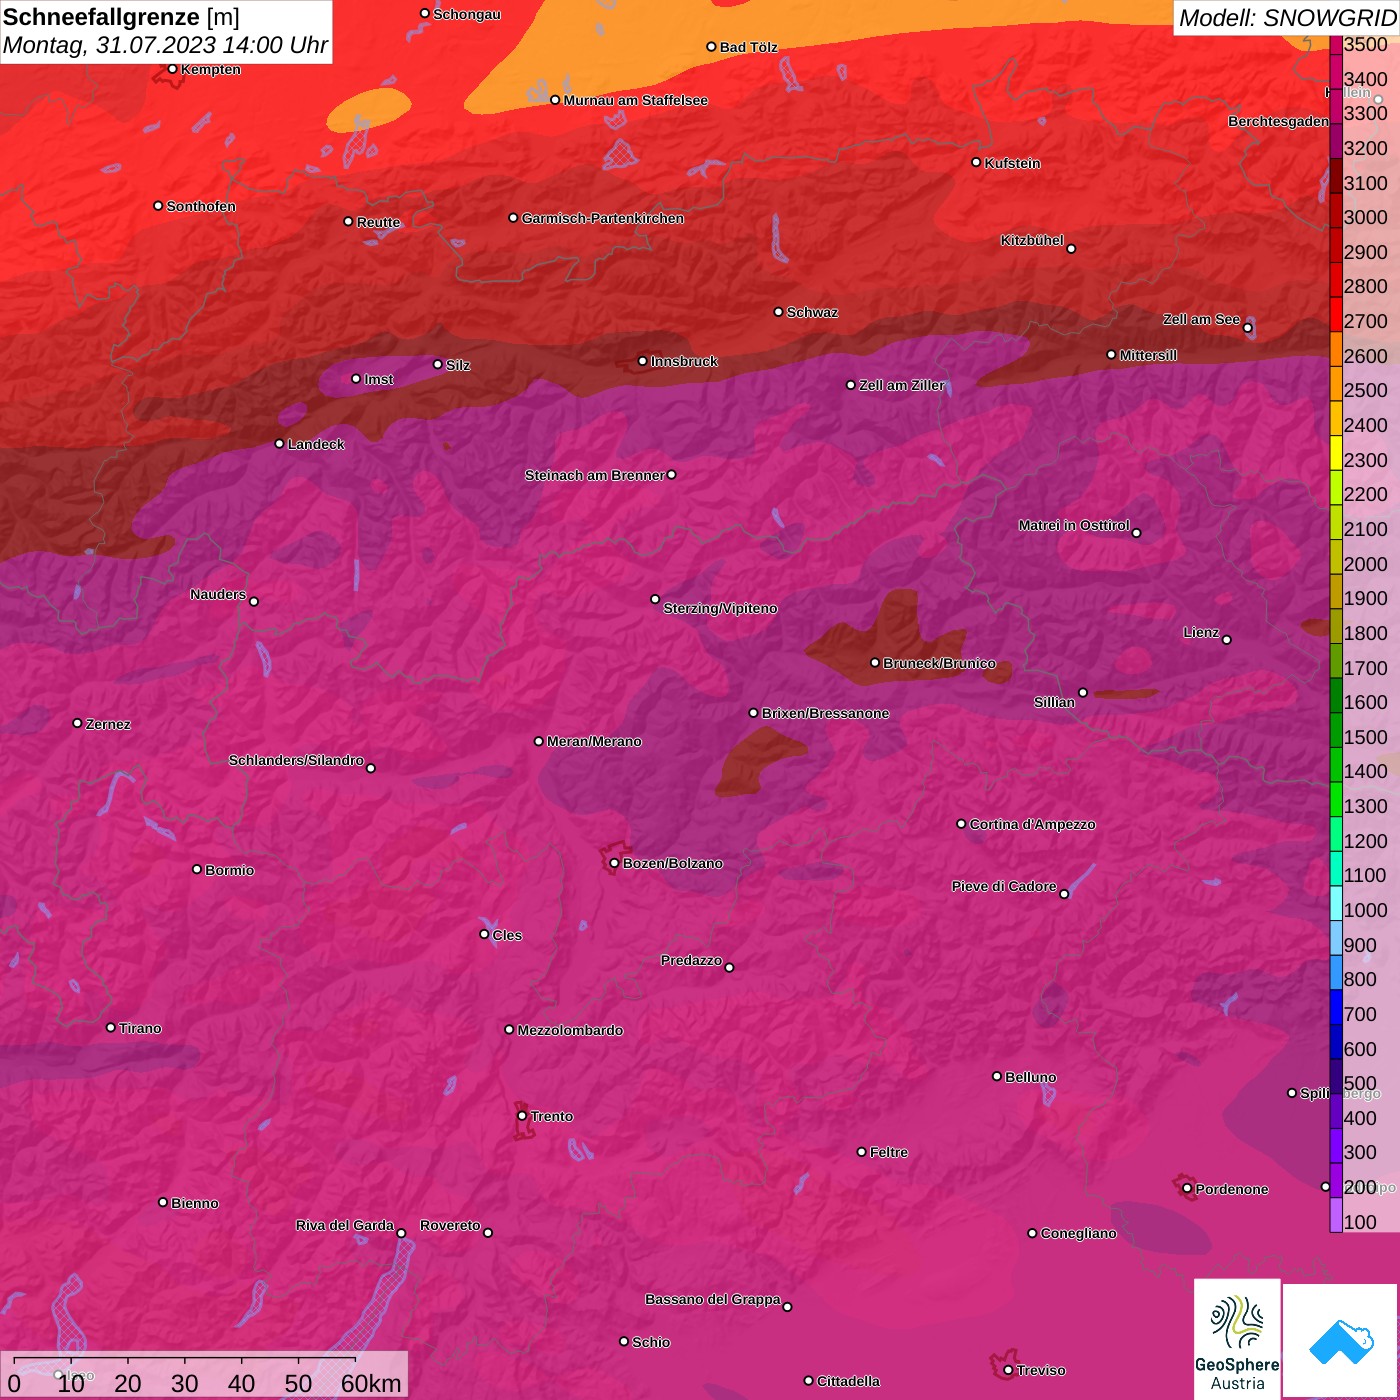The height and width of the screenshot is (1400, 1400).
Task: Click the orange legend swatch between 2500 and 2600
Action: click(1336, 385)
